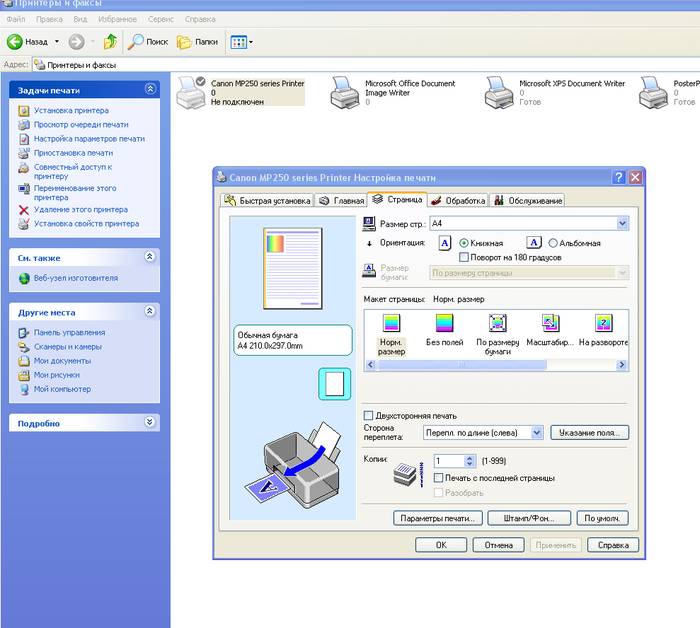Open the 'Размер стр.' A4 dropdown
Viewport: 700px width, 628px height.
pos(623,223)
